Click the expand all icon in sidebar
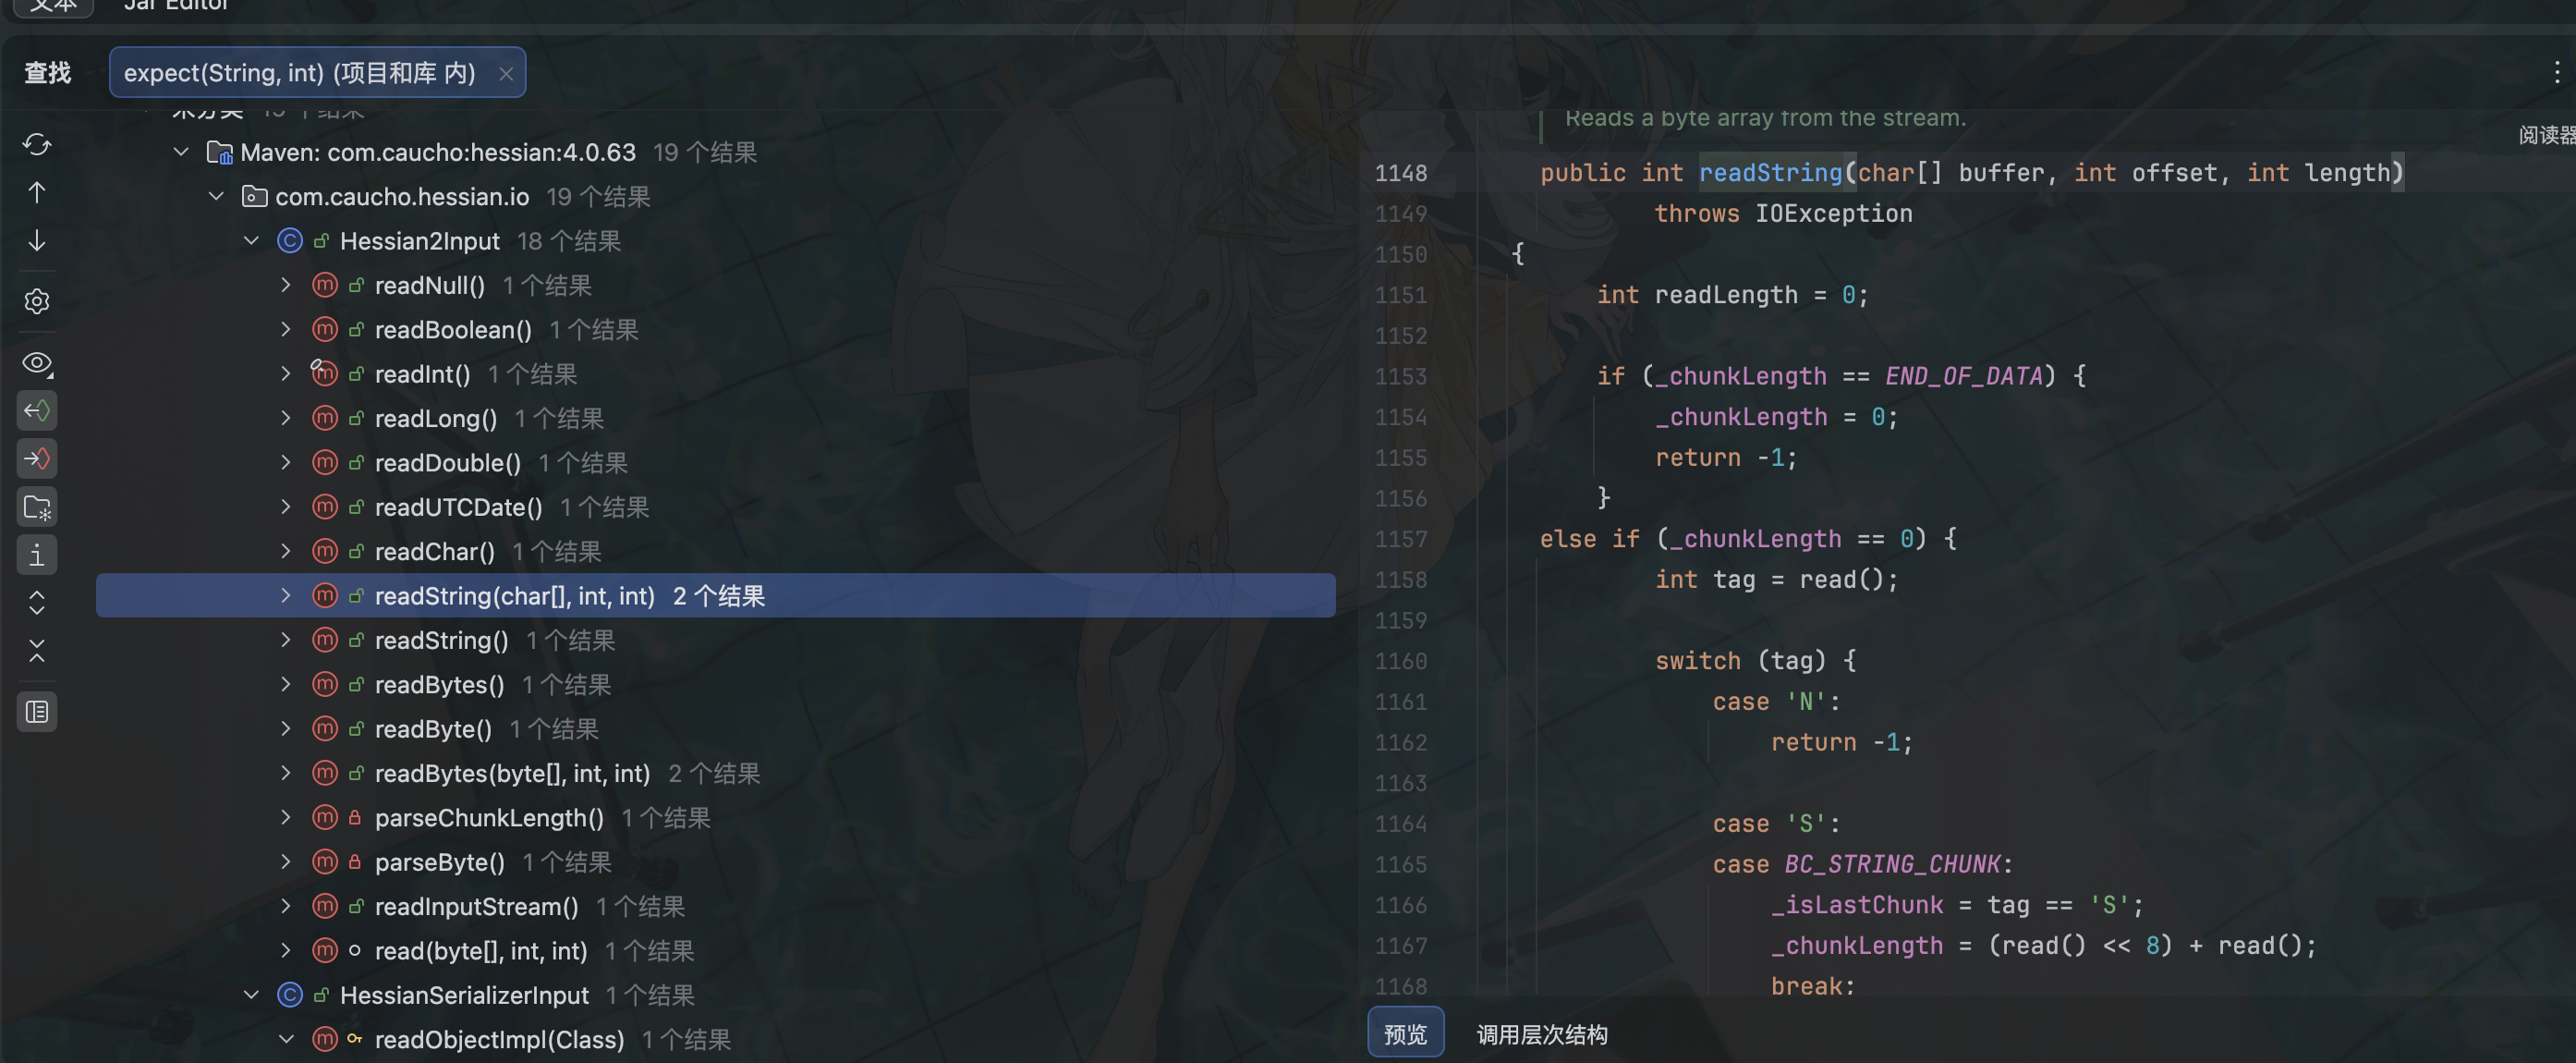Viewport: 2576px width, 1063px height. [x=37, y=603]
